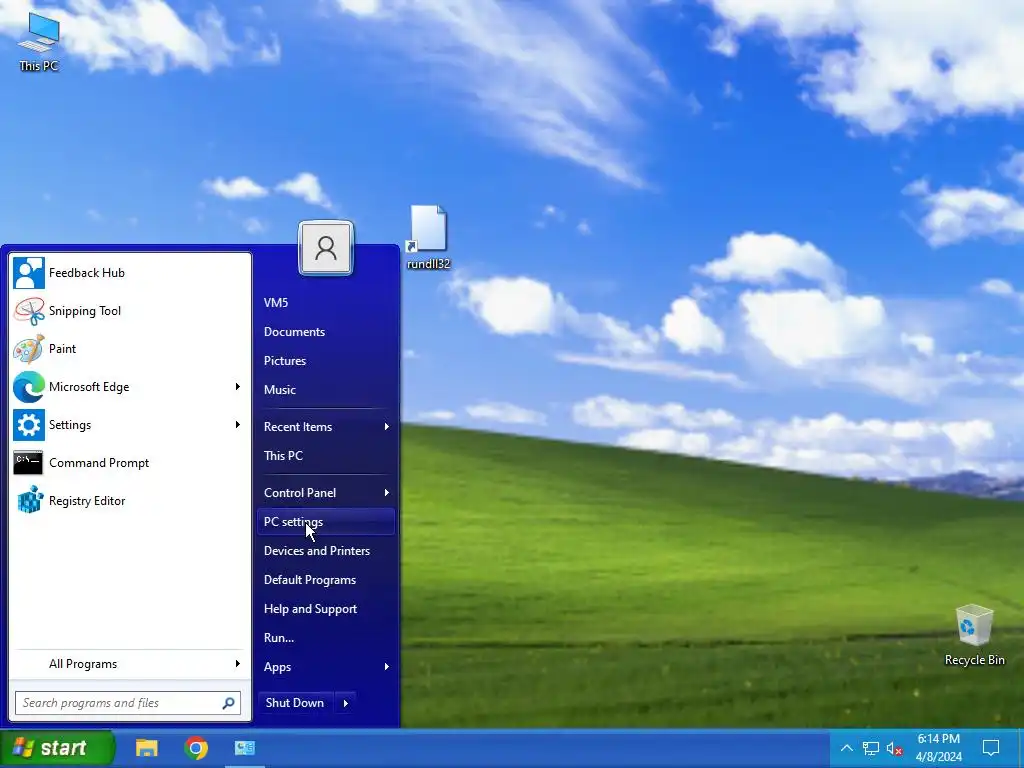Click the search magnifier icon
The width and height of the screenshot is (1024, 768).
click(x=229, y=703)
